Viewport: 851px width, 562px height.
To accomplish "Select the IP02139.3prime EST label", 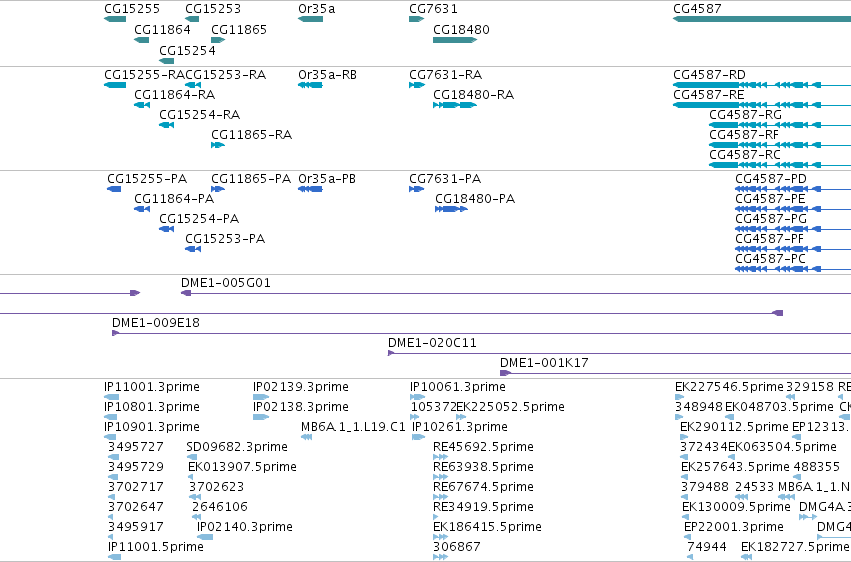I will (301, 387).
